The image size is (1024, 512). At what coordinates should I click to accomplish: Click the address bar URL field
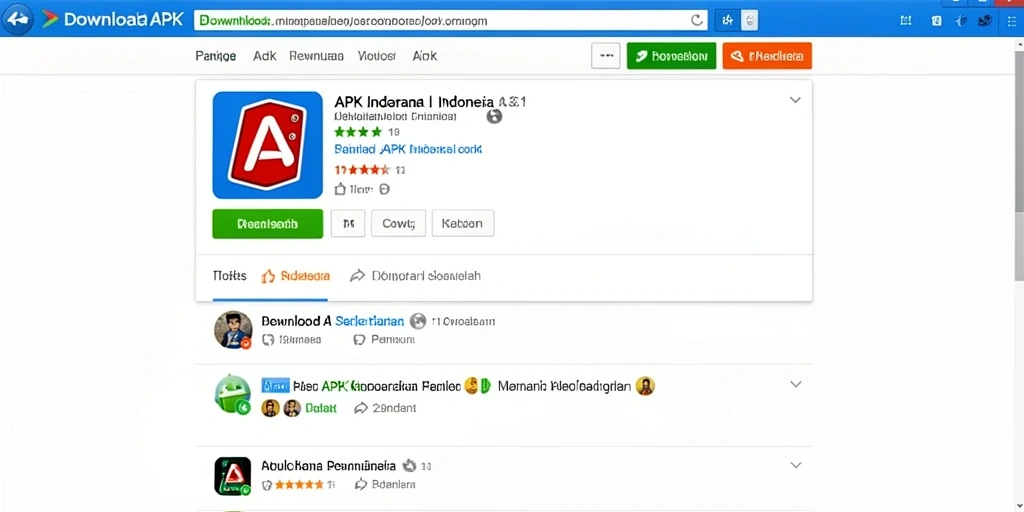pyautogui.click(x=451, y=20)
